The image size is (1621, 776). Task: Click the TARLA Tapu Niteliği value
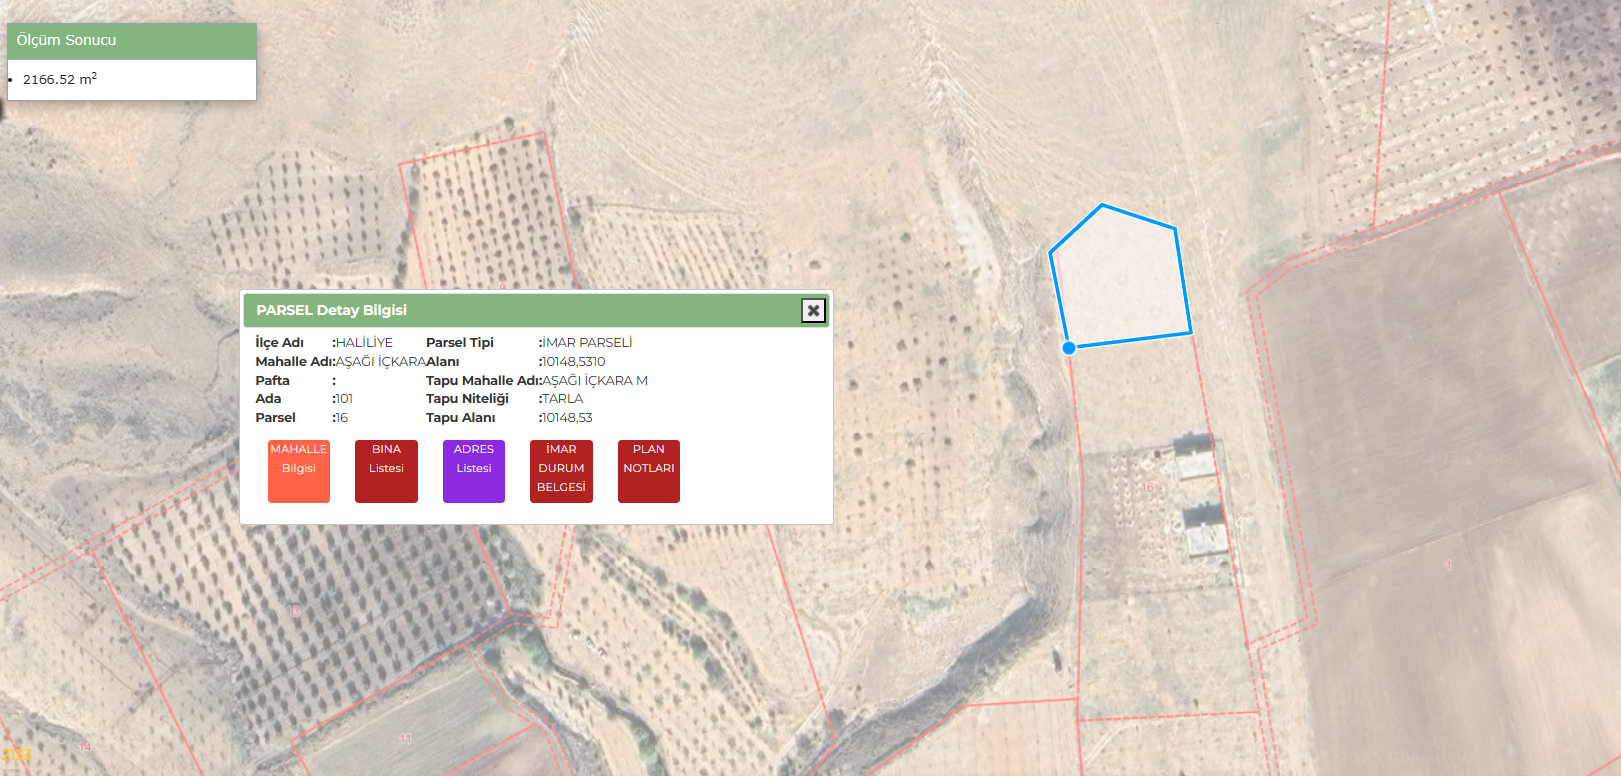pyautogui.click(x=562, y=399)
